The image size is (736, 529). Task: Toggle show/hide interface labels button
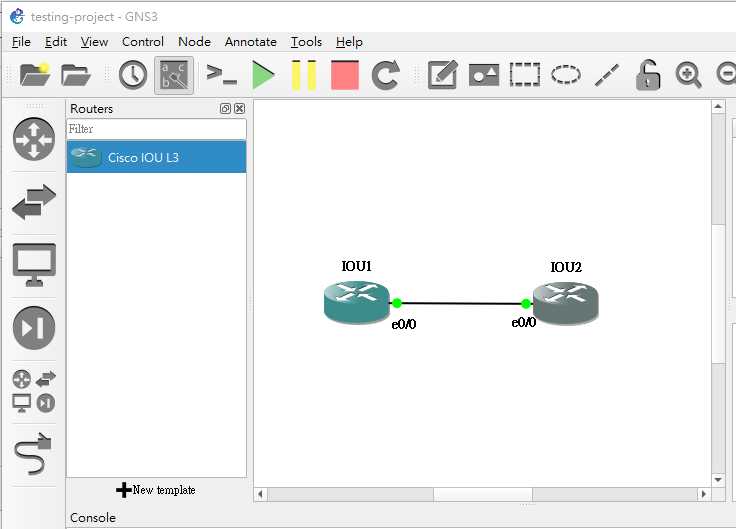(x=174, y=75)
